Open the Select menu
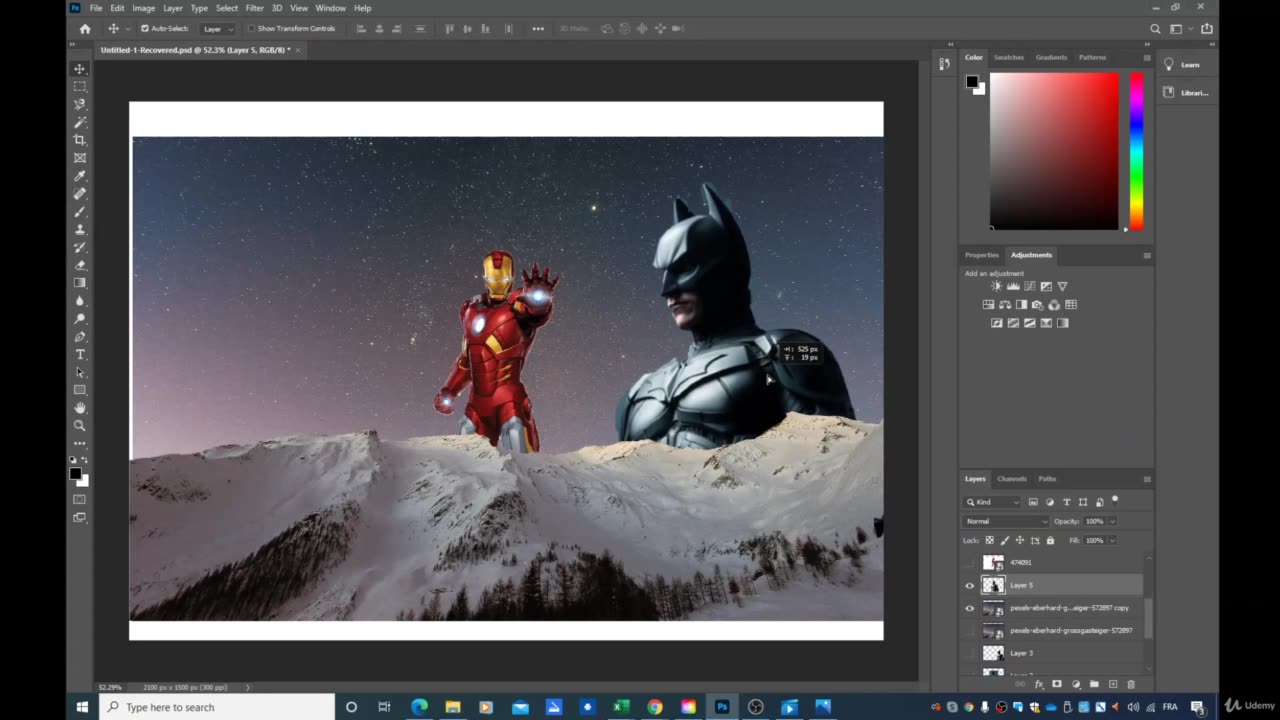1280x720 pixels. (227, 8)
